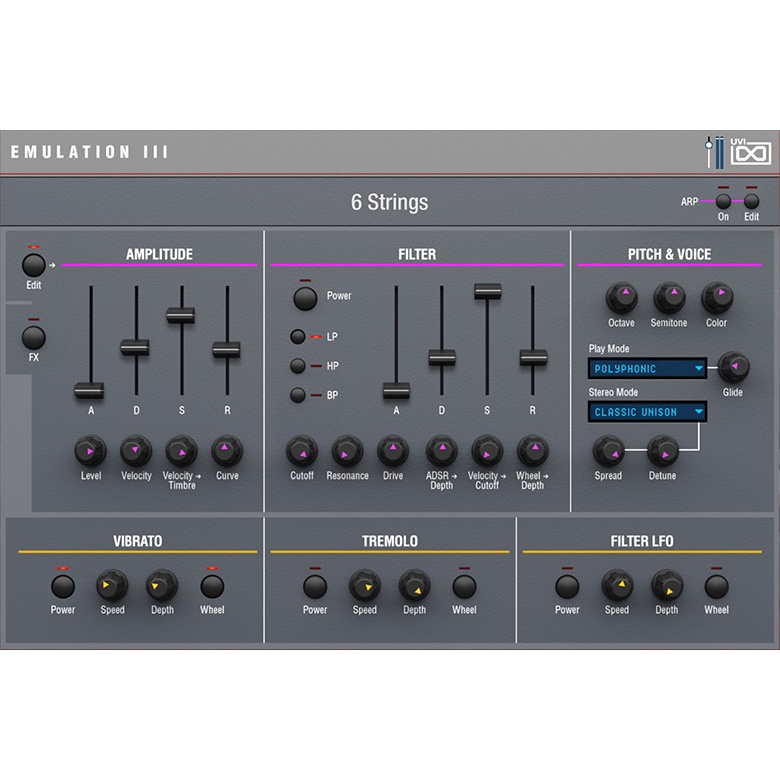Image resolution: width=780 pixels, height=780 pixels.
Task: Click the Resonance knob
Action: [347, 451]
